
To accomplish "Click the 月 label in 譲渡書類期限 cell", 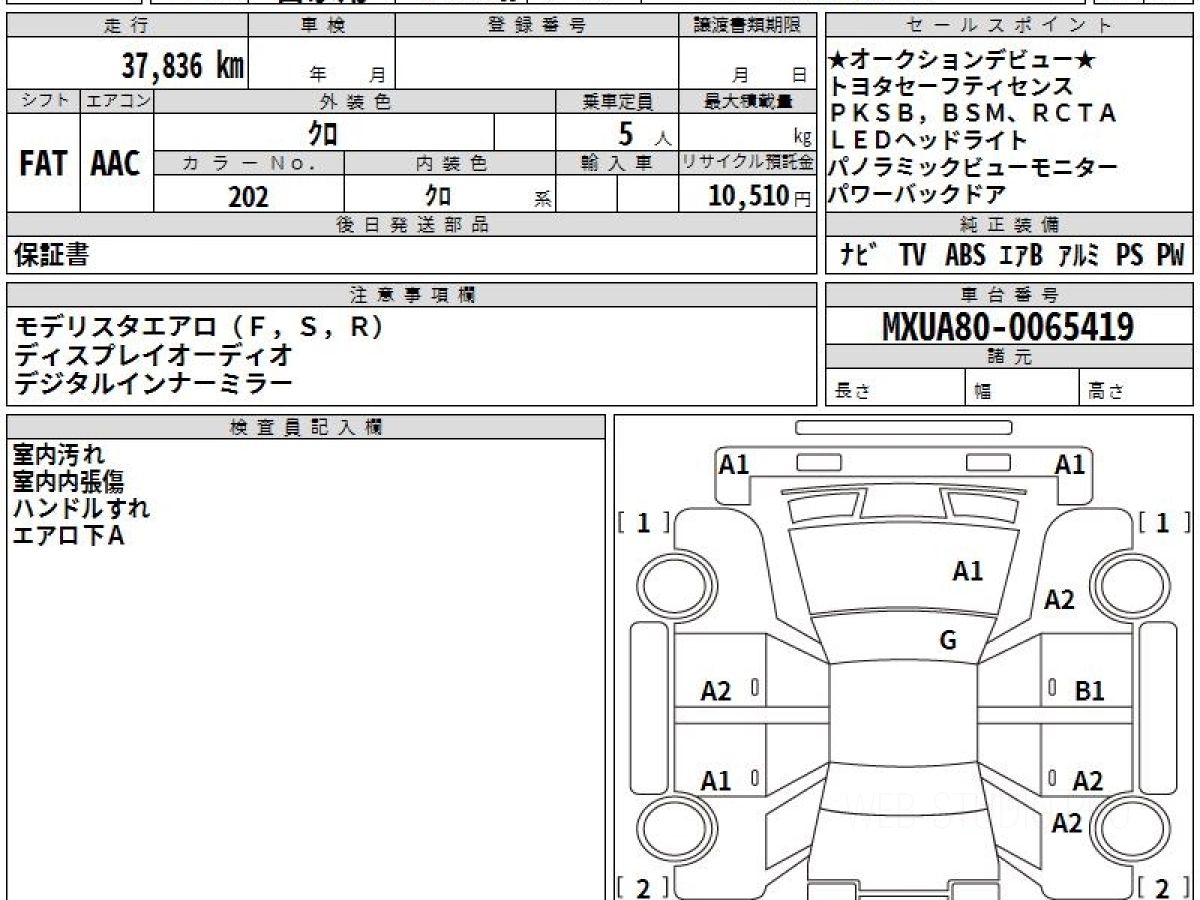I will [740, 75].
